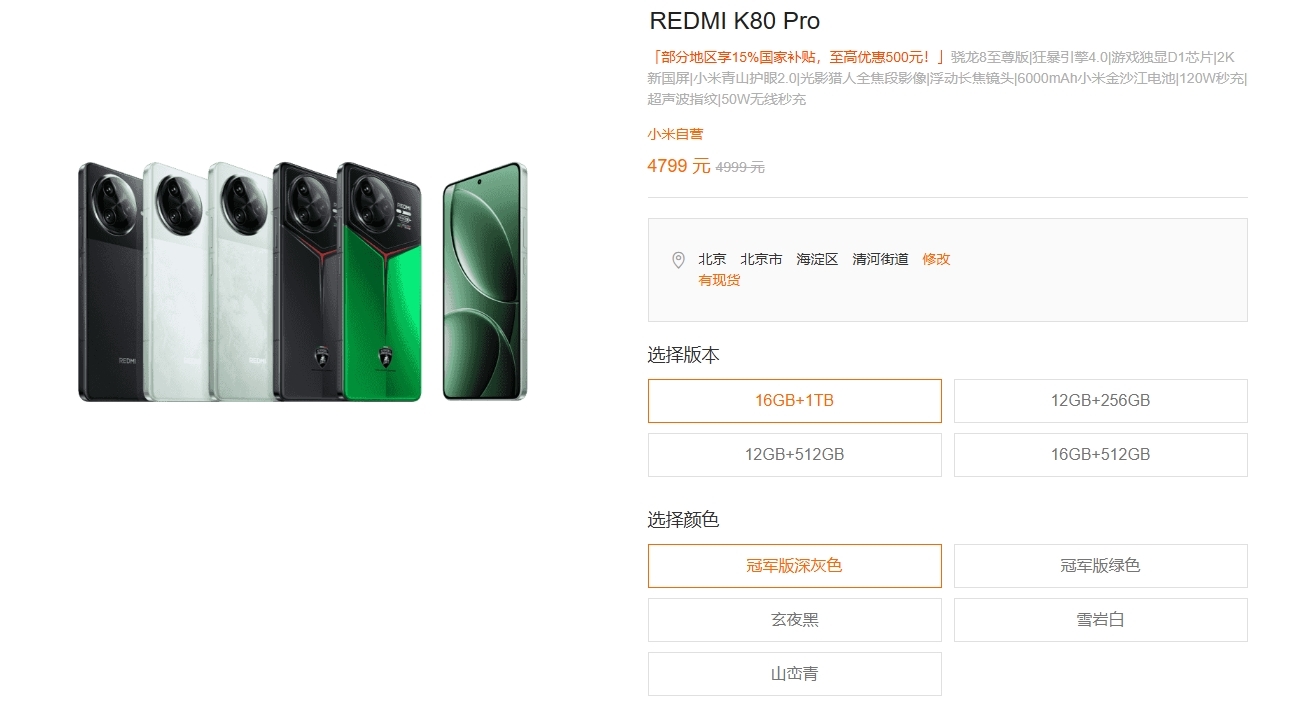The image size is (1292, 717).
Task: Select the 16GB+512GB version
Action: [x=1100, y=455]
